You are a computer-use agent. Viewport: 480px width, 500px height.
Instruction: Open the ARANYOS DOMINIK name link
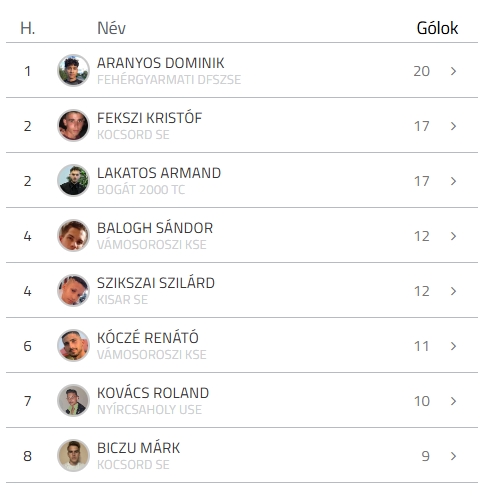point(161,63)
